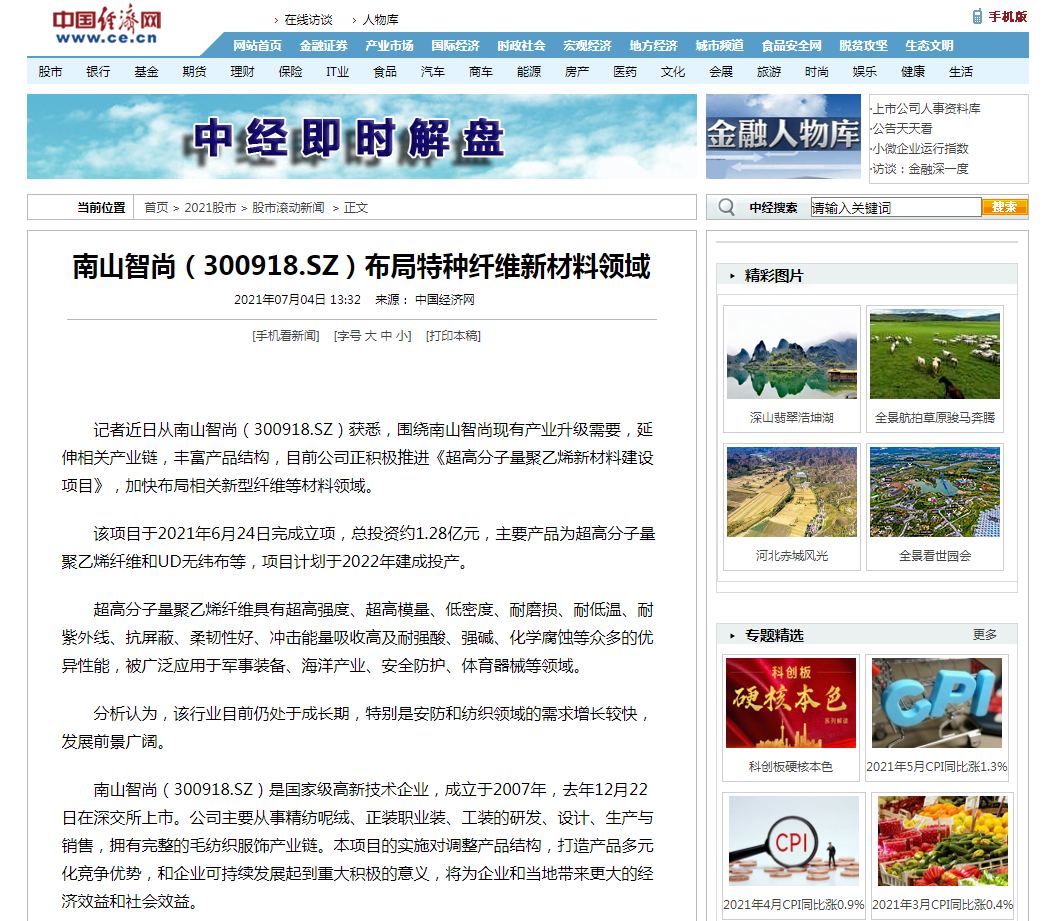1052x921 pixels.
Task: Open 全景航拍草原骏马奔腾 photo thumbnail
Action: (934, 356)
